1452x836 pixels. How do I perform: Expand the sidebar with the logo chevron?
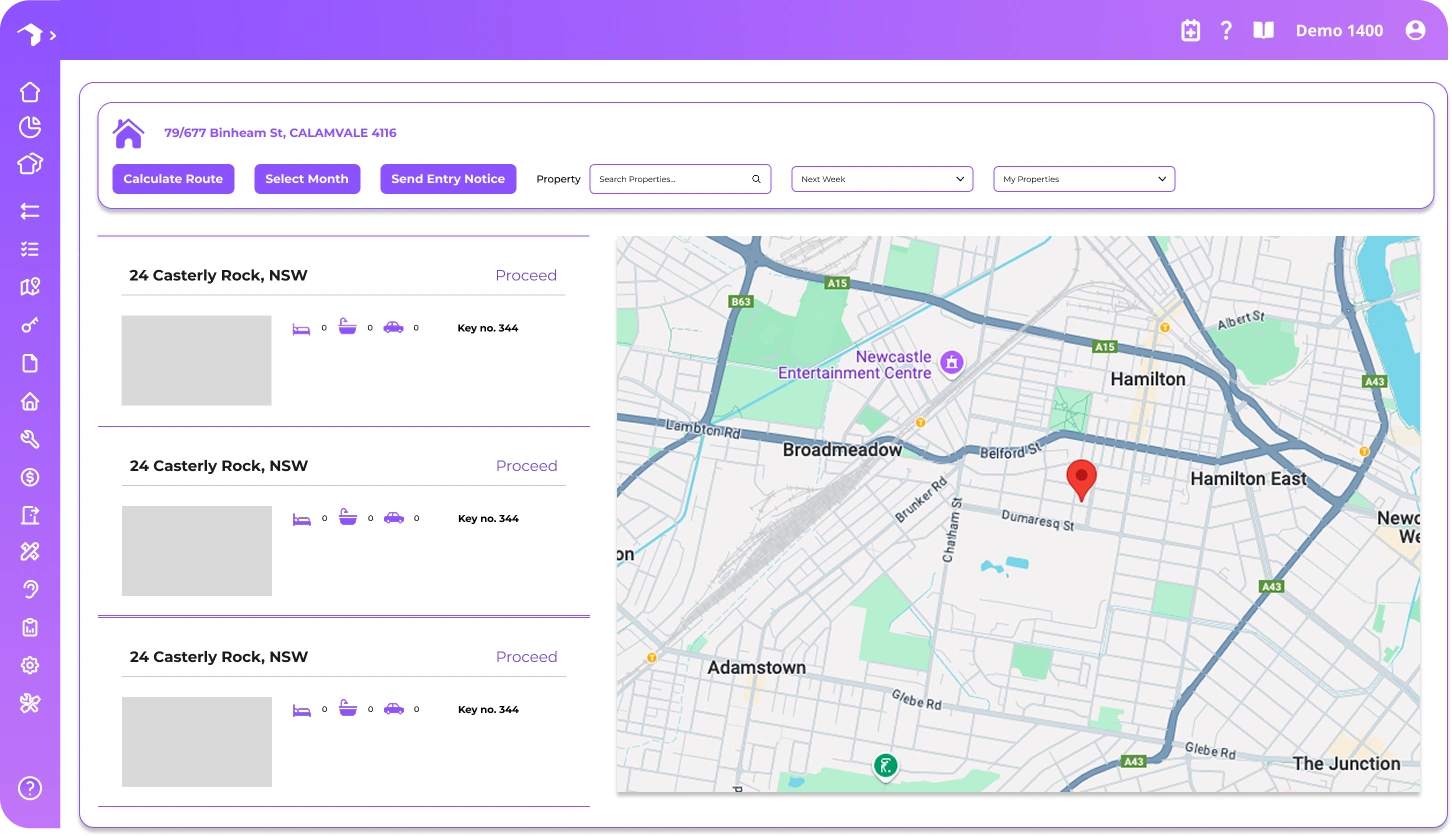coord(52,35)
